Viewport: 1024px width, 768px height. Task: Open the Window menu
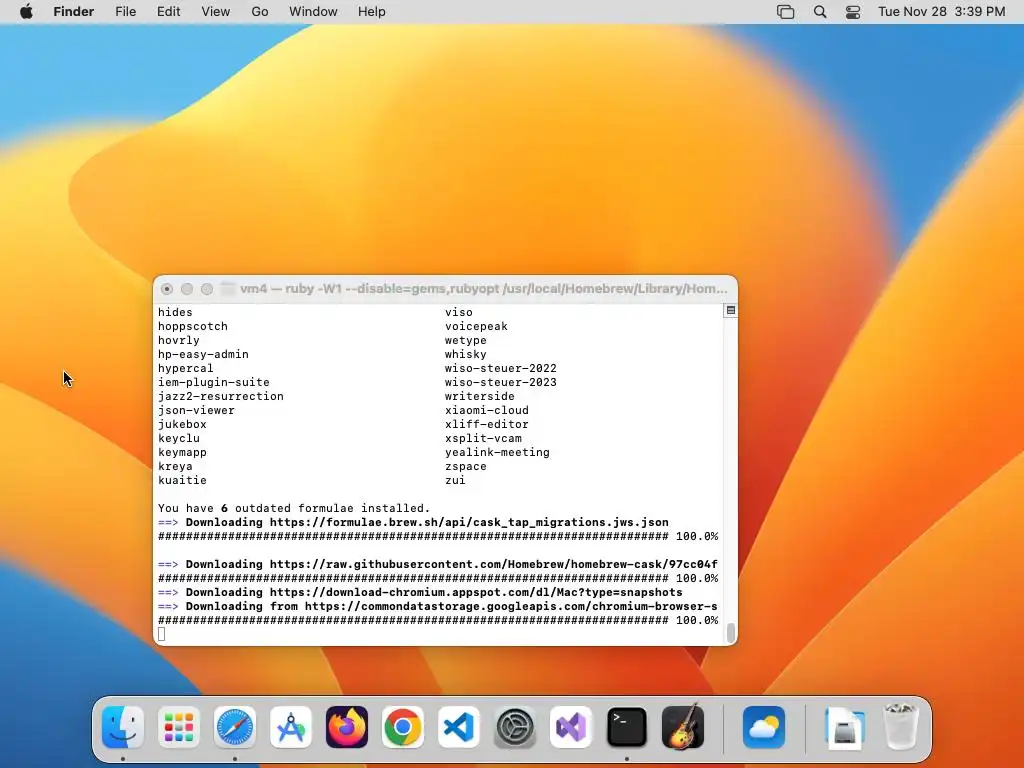click(313, 12)
